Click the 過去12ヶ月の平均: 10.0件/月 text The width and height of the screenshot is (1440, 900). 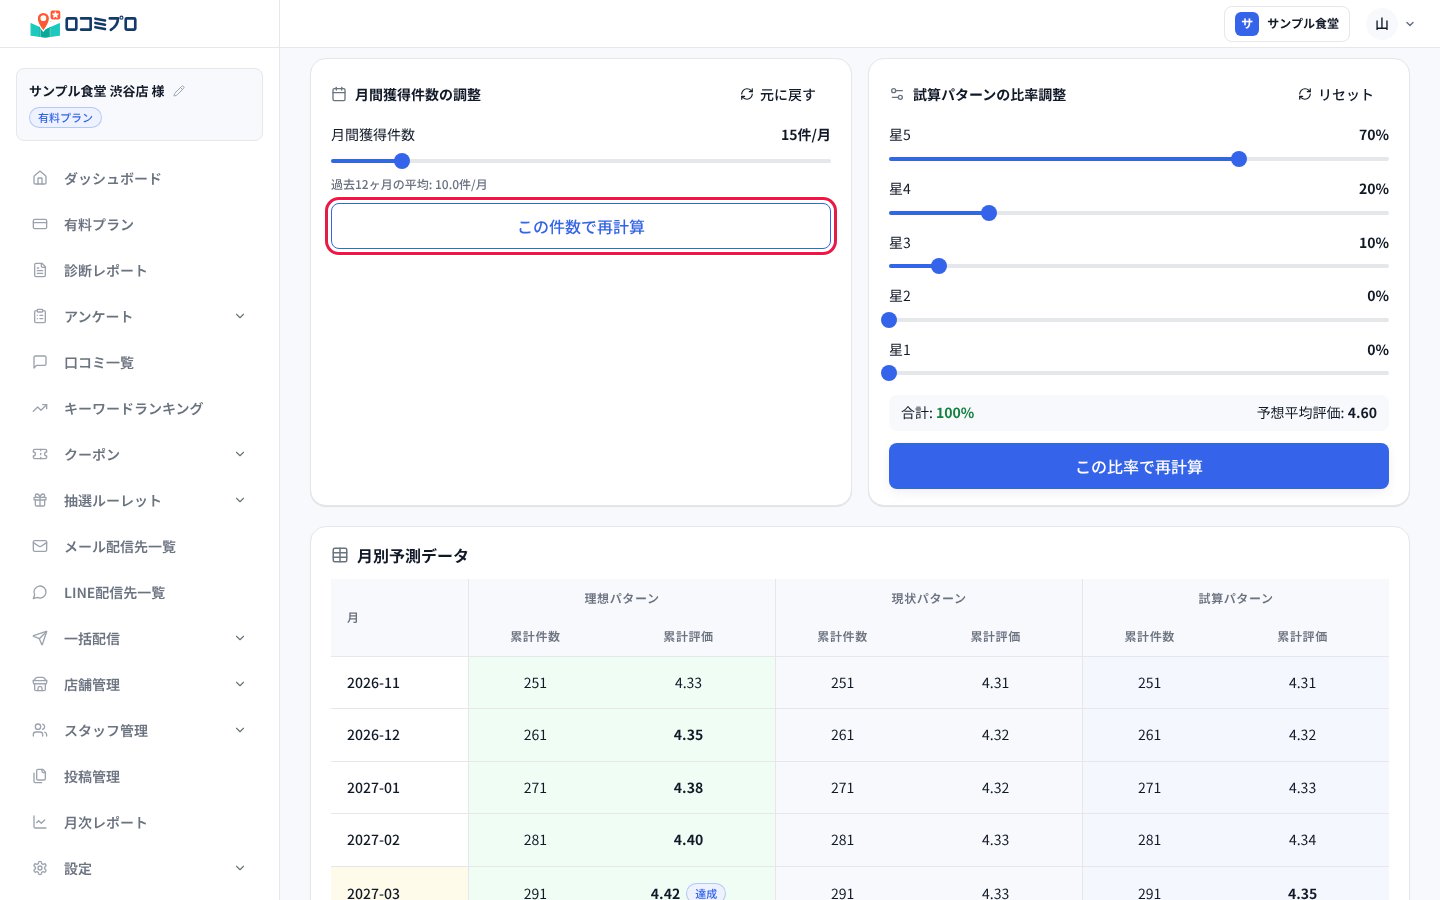(409, 185)
